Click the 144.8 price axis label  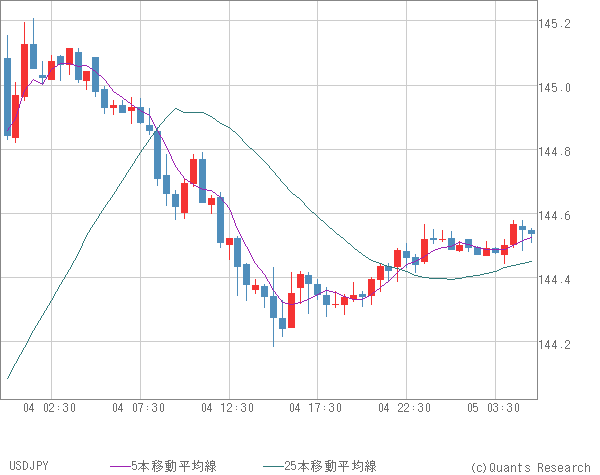click(554, 152)
